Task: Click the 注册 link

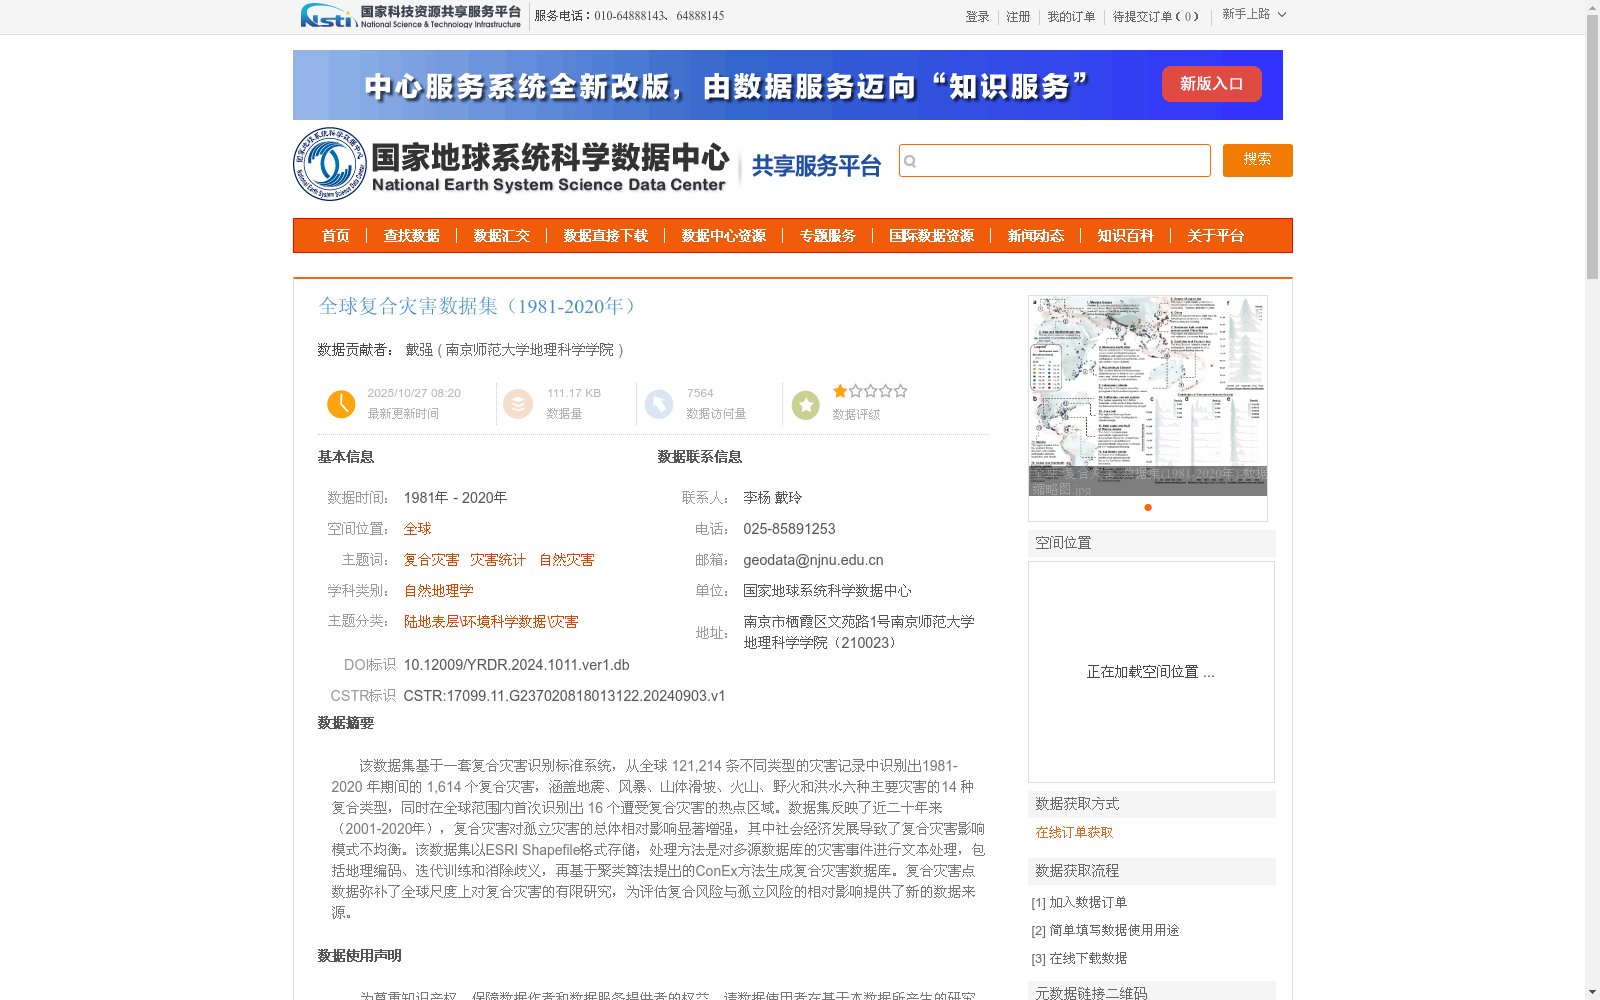Action: pyautogui.click(x=1018, y=17)
